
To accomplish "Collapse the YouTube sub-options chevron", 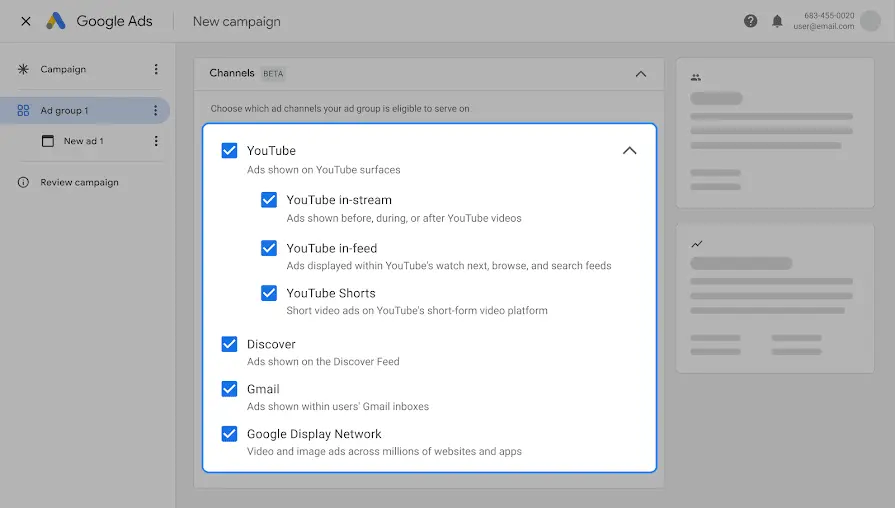I will pyautogui.click(x=629, y=151).
